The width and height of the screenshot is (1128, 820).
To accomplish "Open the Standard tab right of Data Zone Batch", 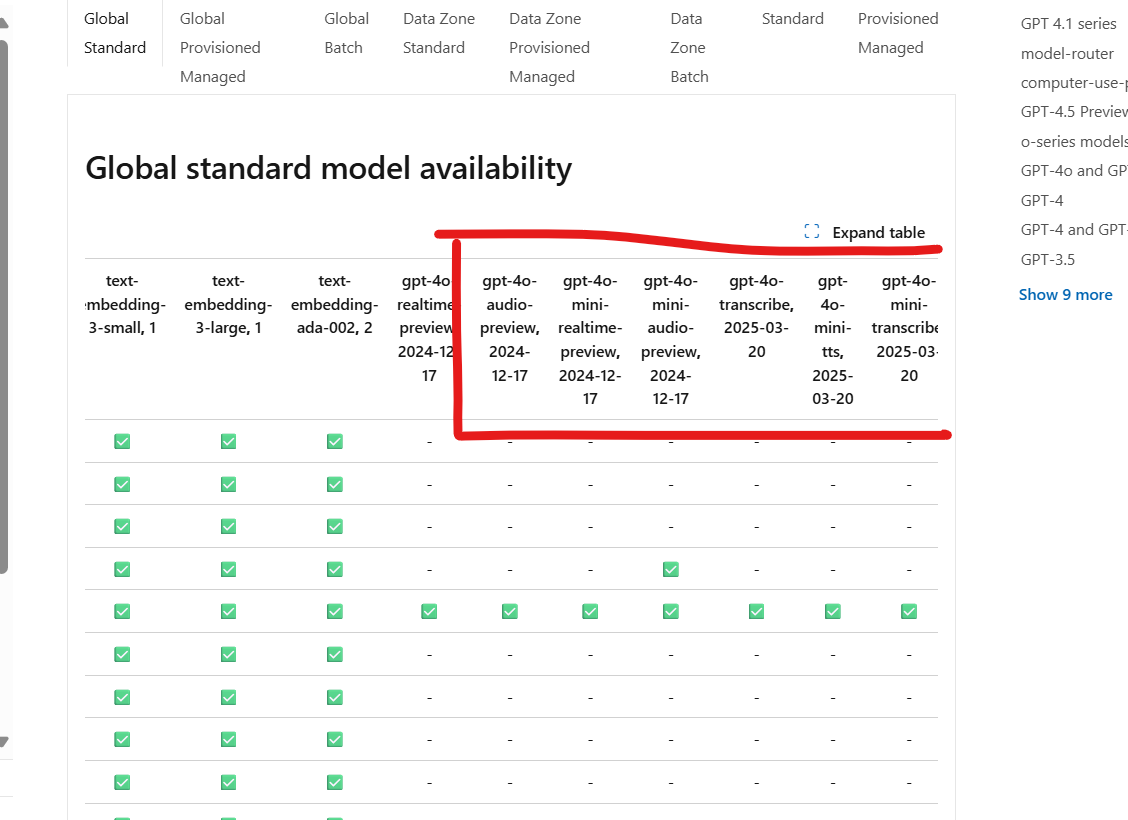I will point(793,19).
